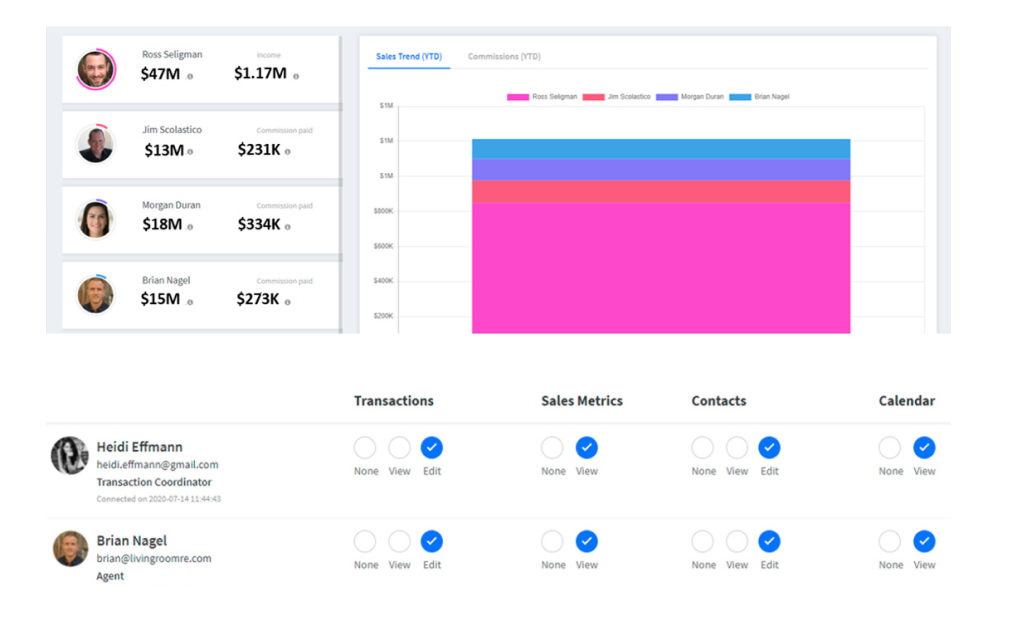Image resolution: width=1022 pixels, height=628 pixels.
Task: Switch to the Commissions (YTD) tab
Action: point(504,57)
